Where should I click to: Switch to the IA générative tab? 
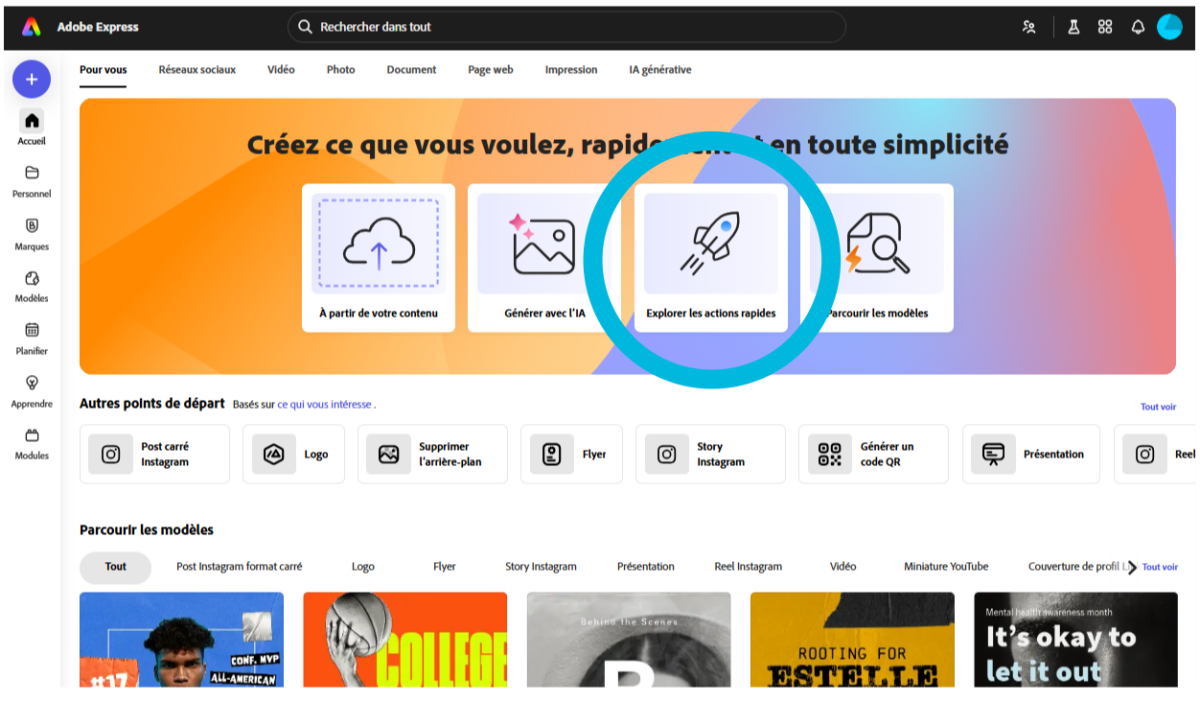tap(660, 70)
